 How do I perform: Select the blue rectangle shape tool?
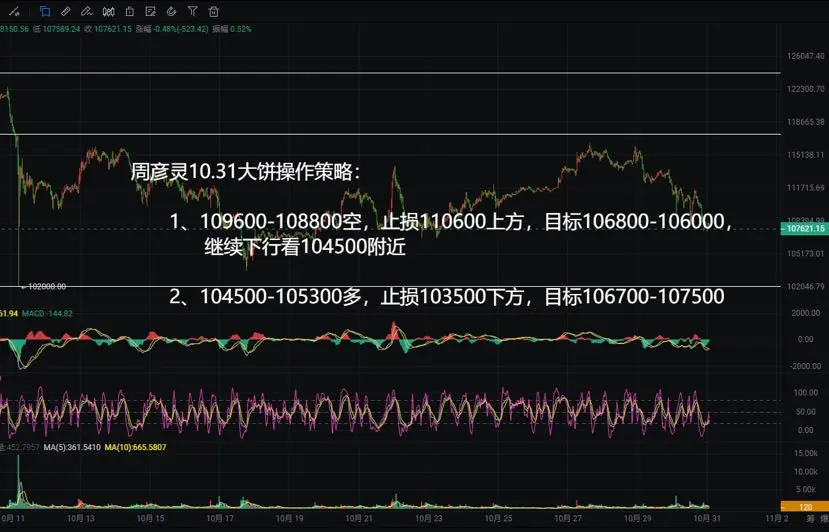45,11
